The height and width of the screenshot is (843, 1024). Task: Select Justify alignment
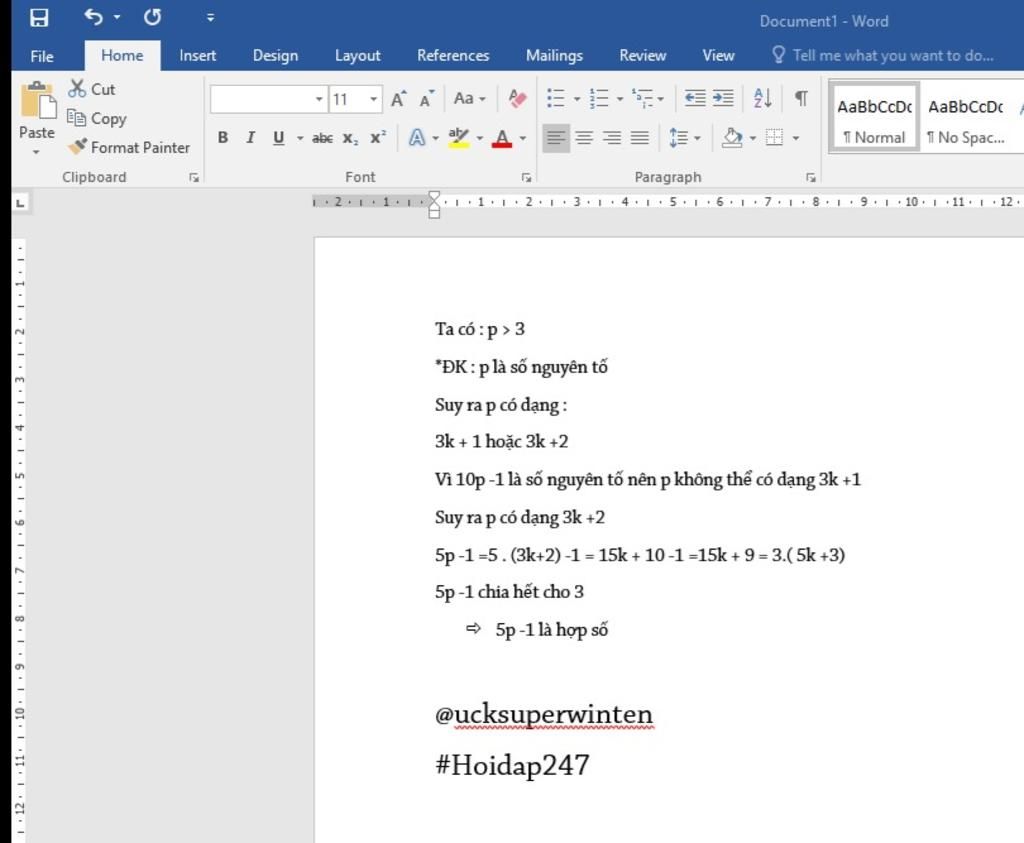[640, 138]
